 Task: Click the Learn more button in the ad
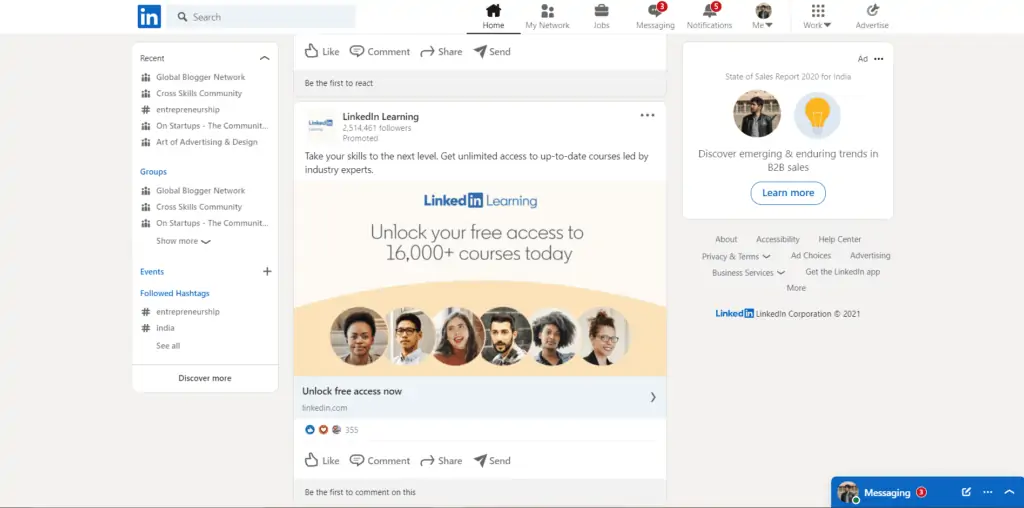coord(788,193)
